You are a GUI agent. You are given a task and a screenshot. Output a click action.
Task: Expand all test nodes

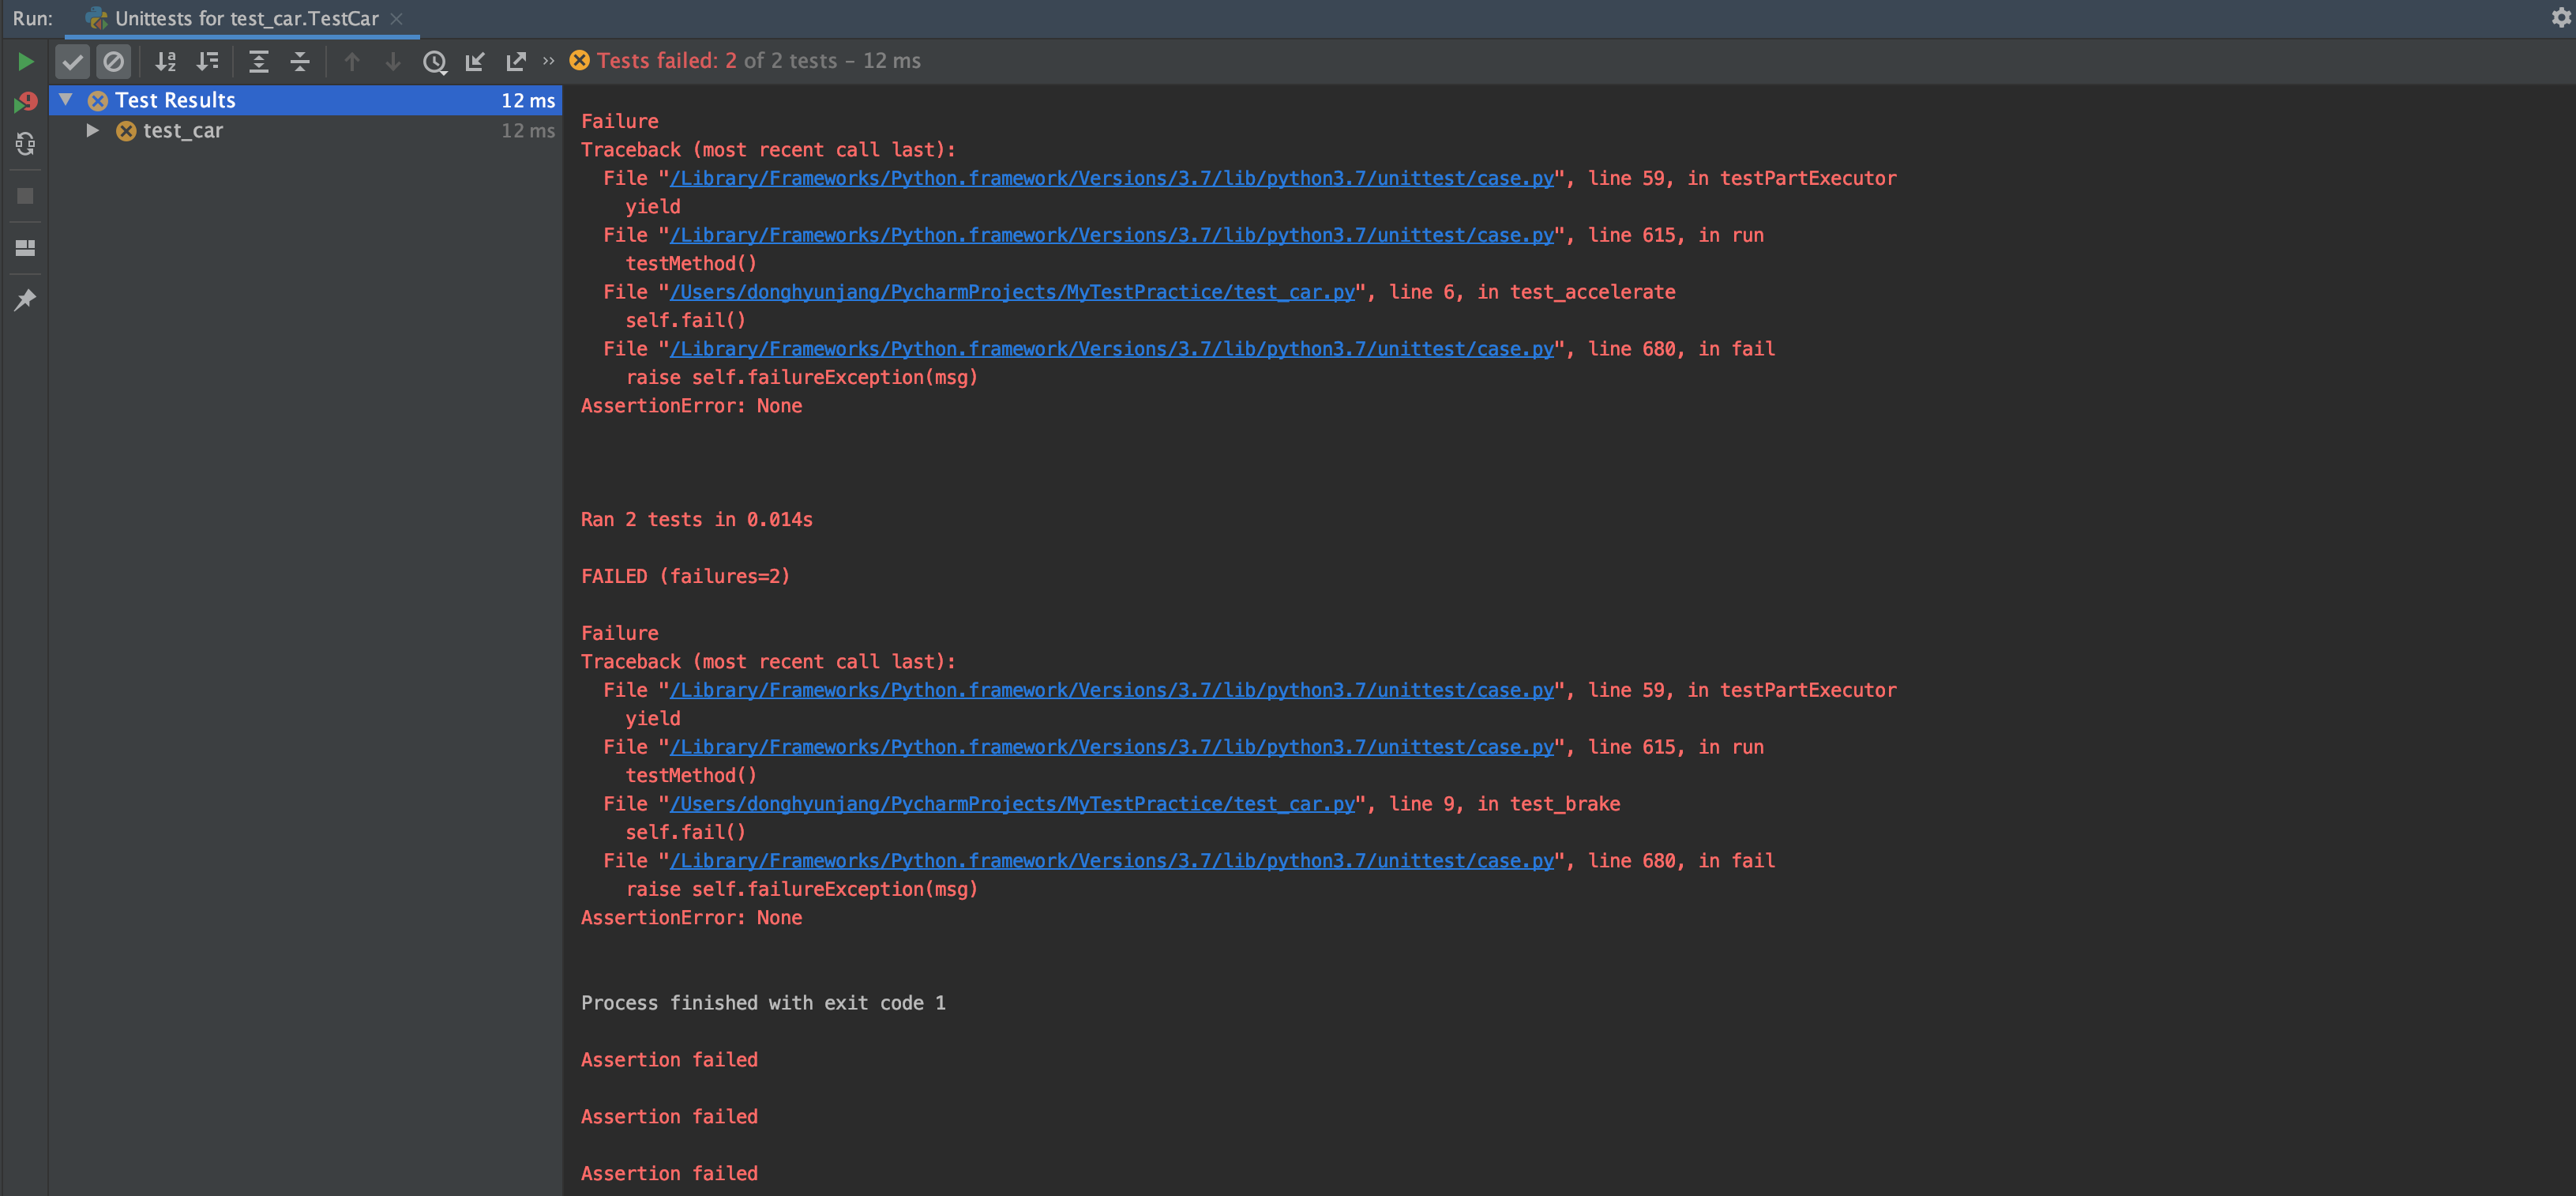pyautogui.click(x=258, y=62)
